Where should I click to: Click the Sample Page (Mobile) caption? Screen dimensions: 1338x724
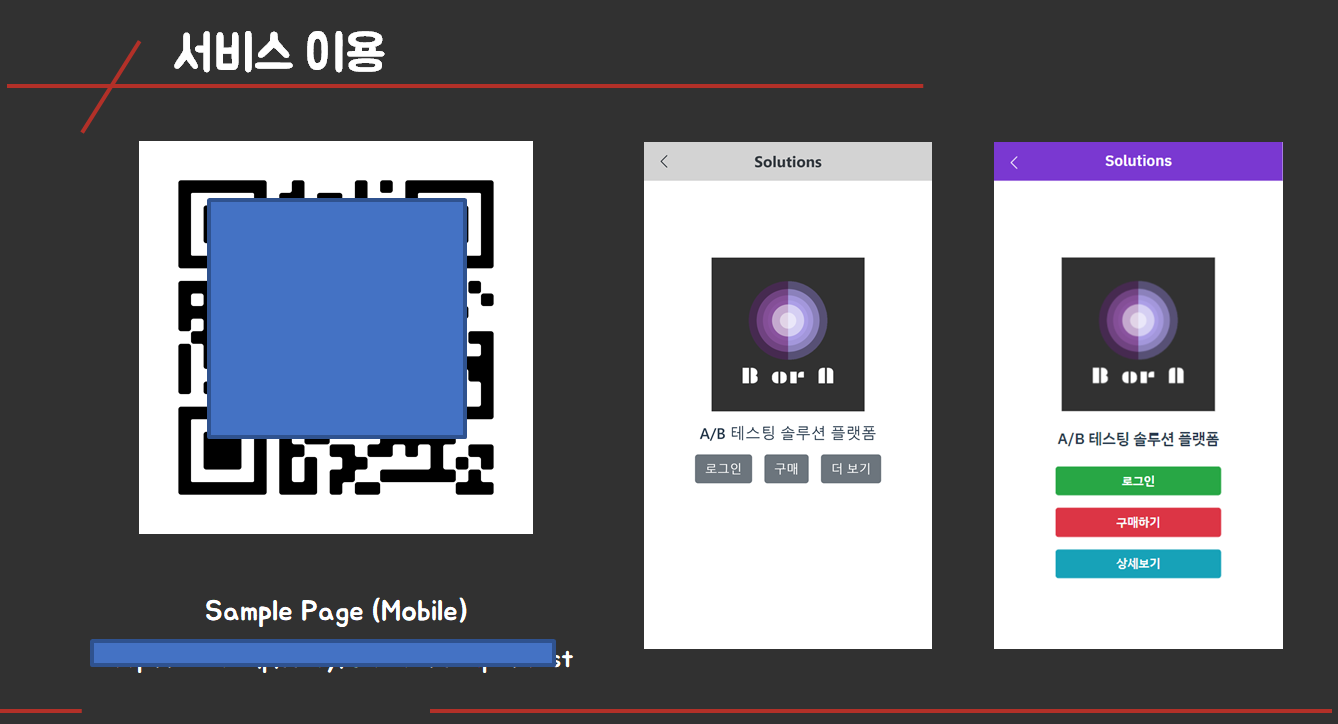point(336,610)
